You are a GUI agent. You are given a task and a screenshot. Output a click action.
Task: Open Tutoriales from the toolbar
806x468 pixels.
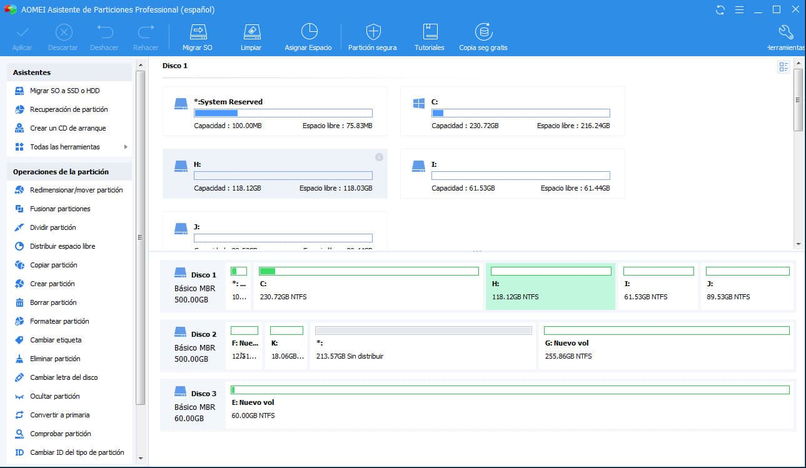[x=429, y=38]
